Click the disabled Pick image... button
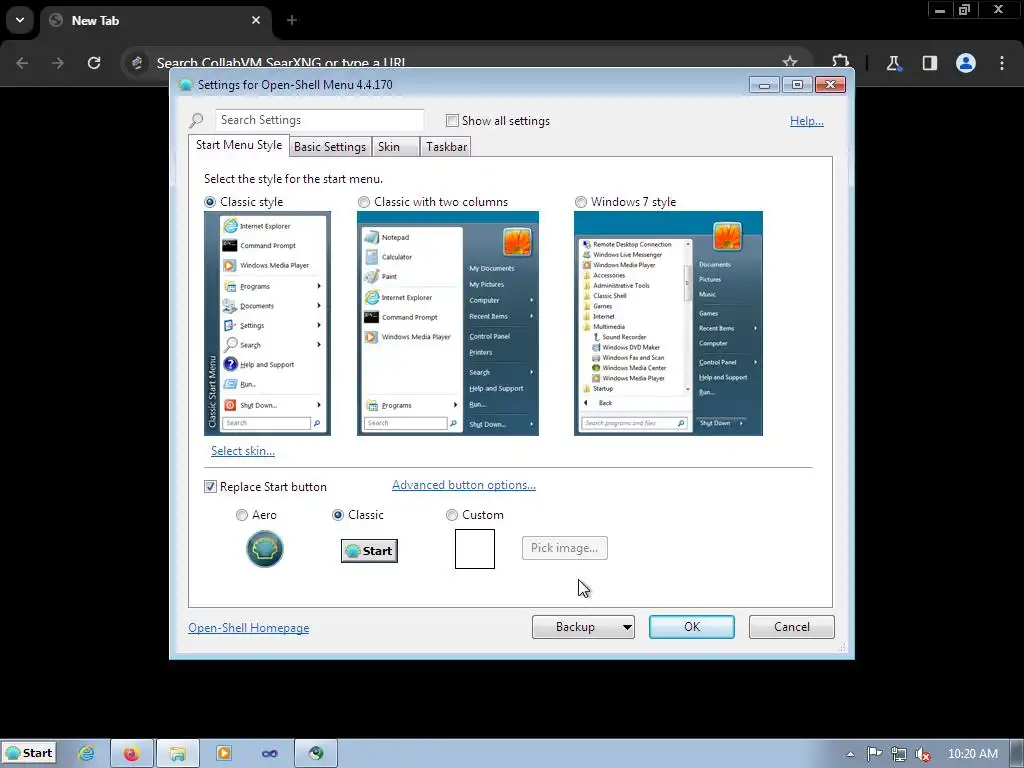Screen dimensions: 1024x768 564,548
